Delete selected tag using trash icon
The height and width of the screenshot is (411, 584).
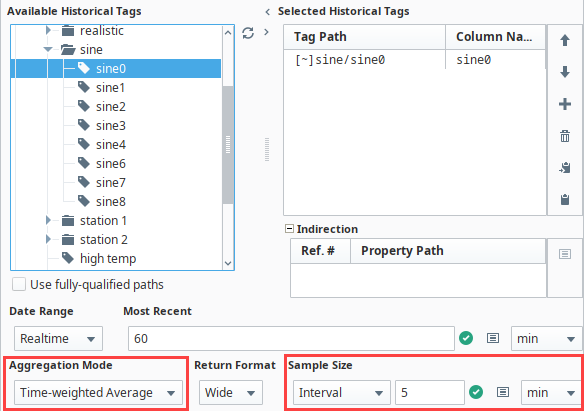click(x=565, y=136)
